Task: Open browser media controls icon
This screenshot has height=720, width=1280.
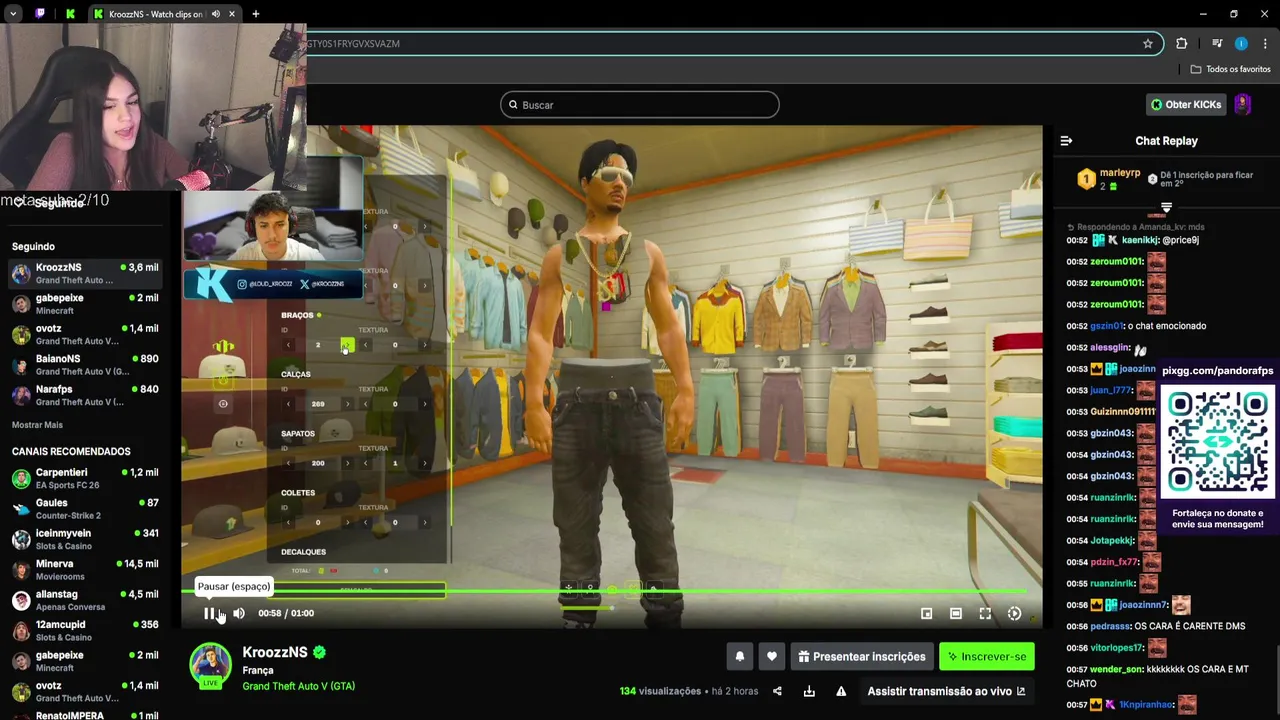Action: coord(1217,43)
